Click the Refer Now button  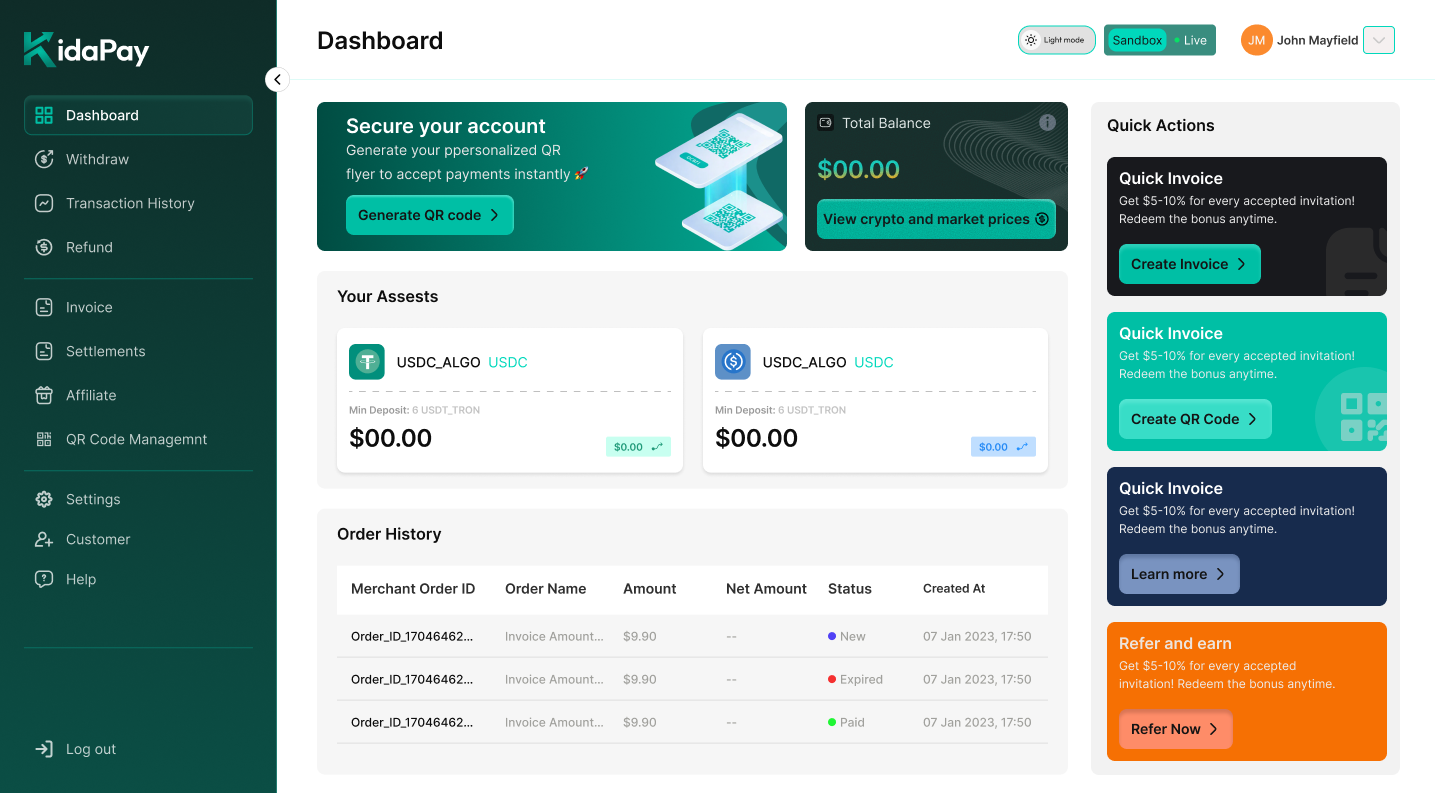tap(1176, 729)
